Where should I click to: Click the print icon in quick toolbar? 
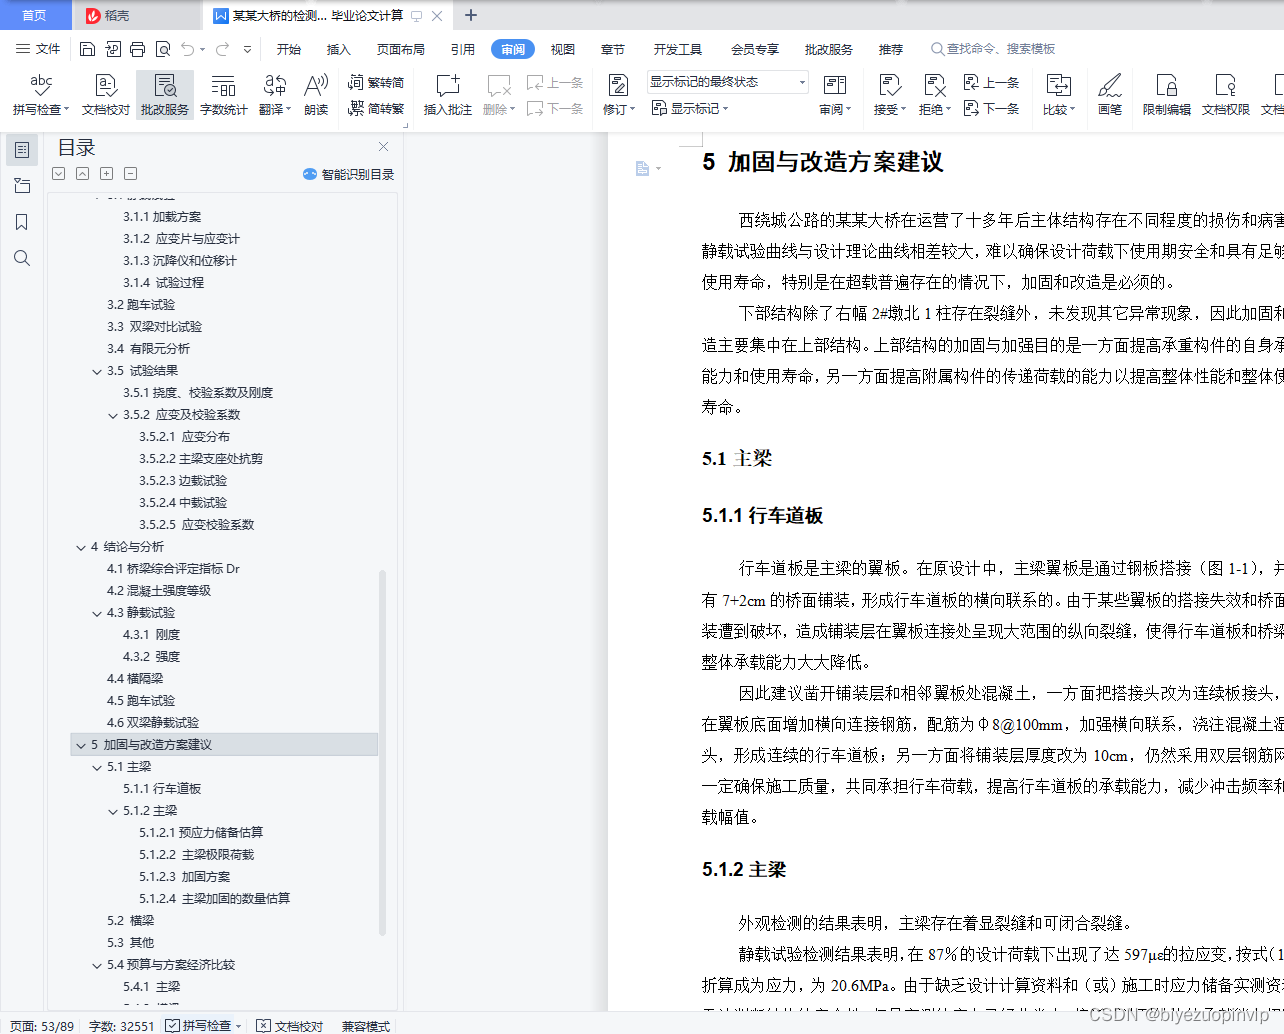click(x=137, y=49)
